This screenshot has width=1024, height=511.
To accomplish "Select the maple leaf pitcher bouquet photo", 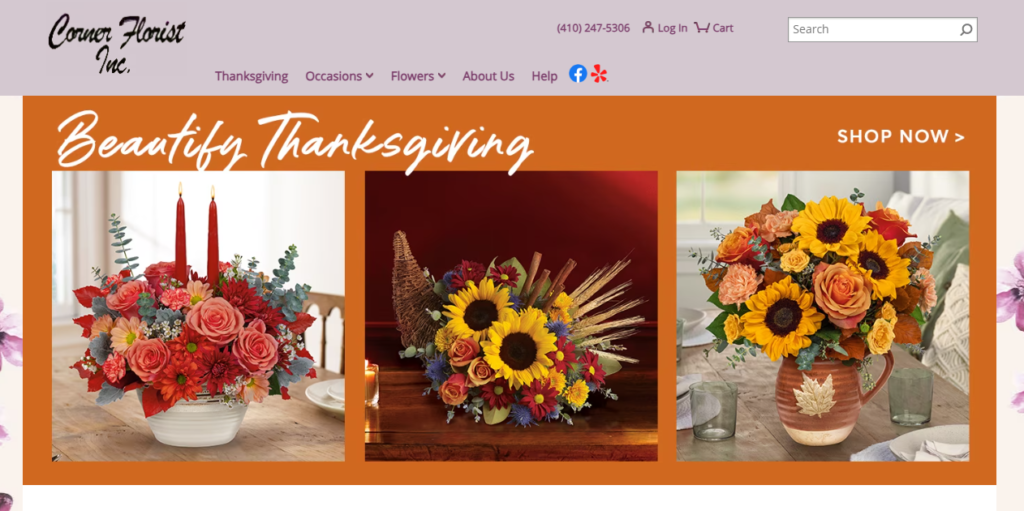I will click(x=823, y=316).
